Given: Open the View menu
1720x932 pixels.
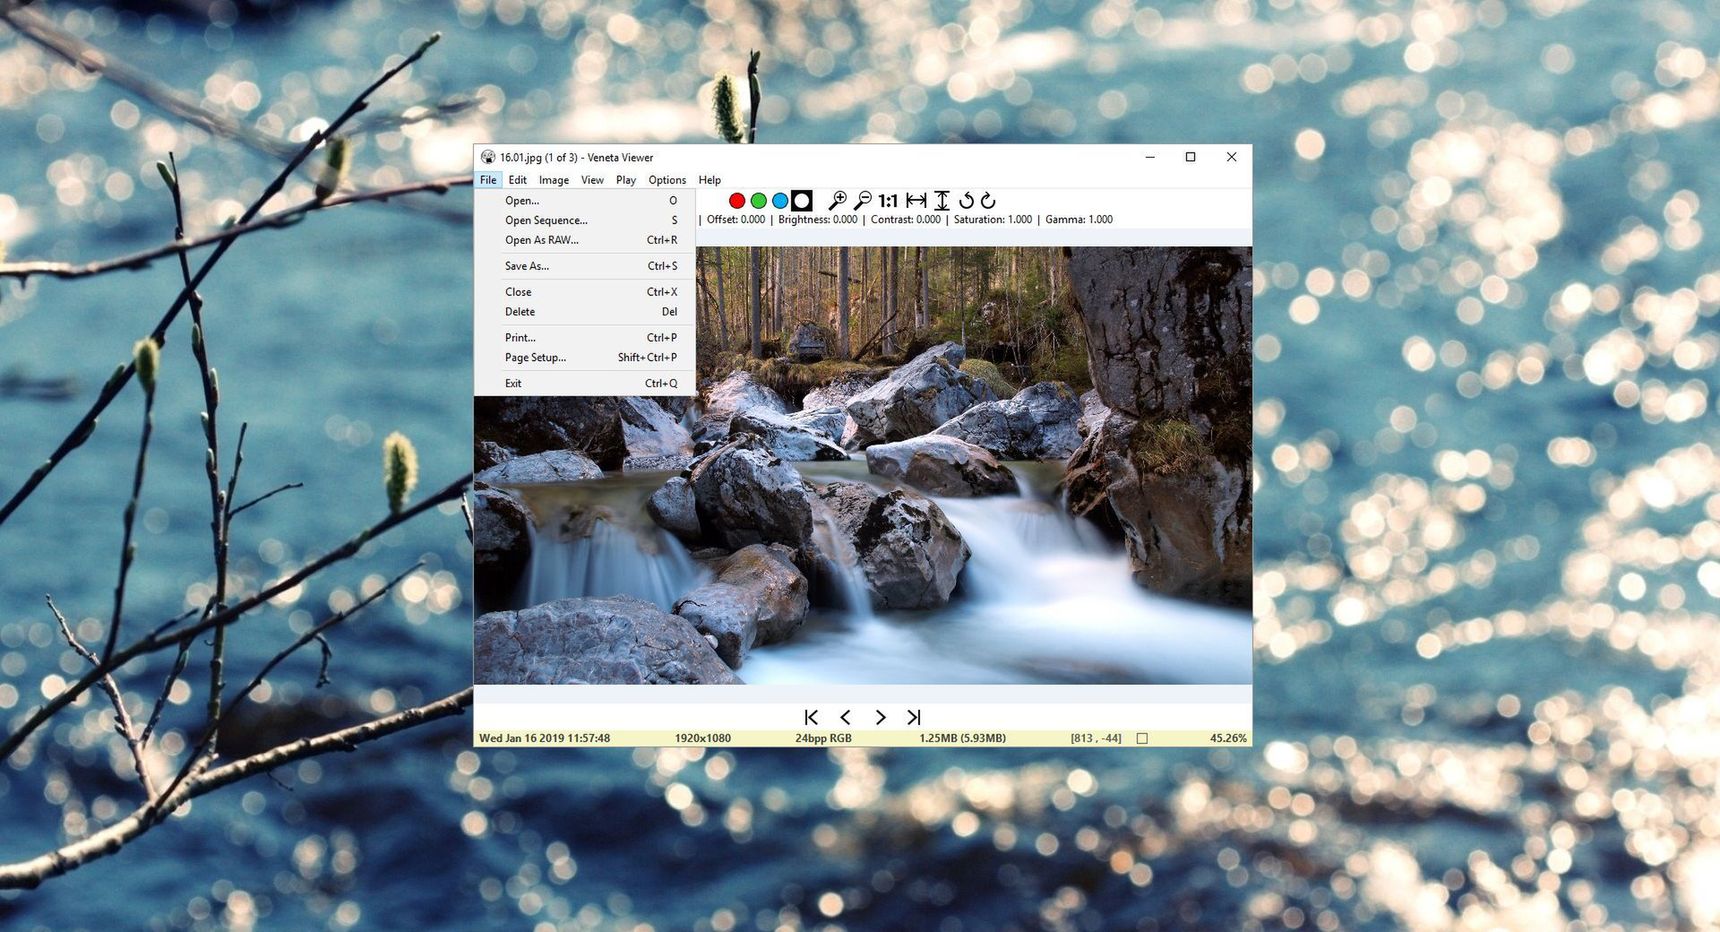Looking at the screenshot, I should [592, 180].
